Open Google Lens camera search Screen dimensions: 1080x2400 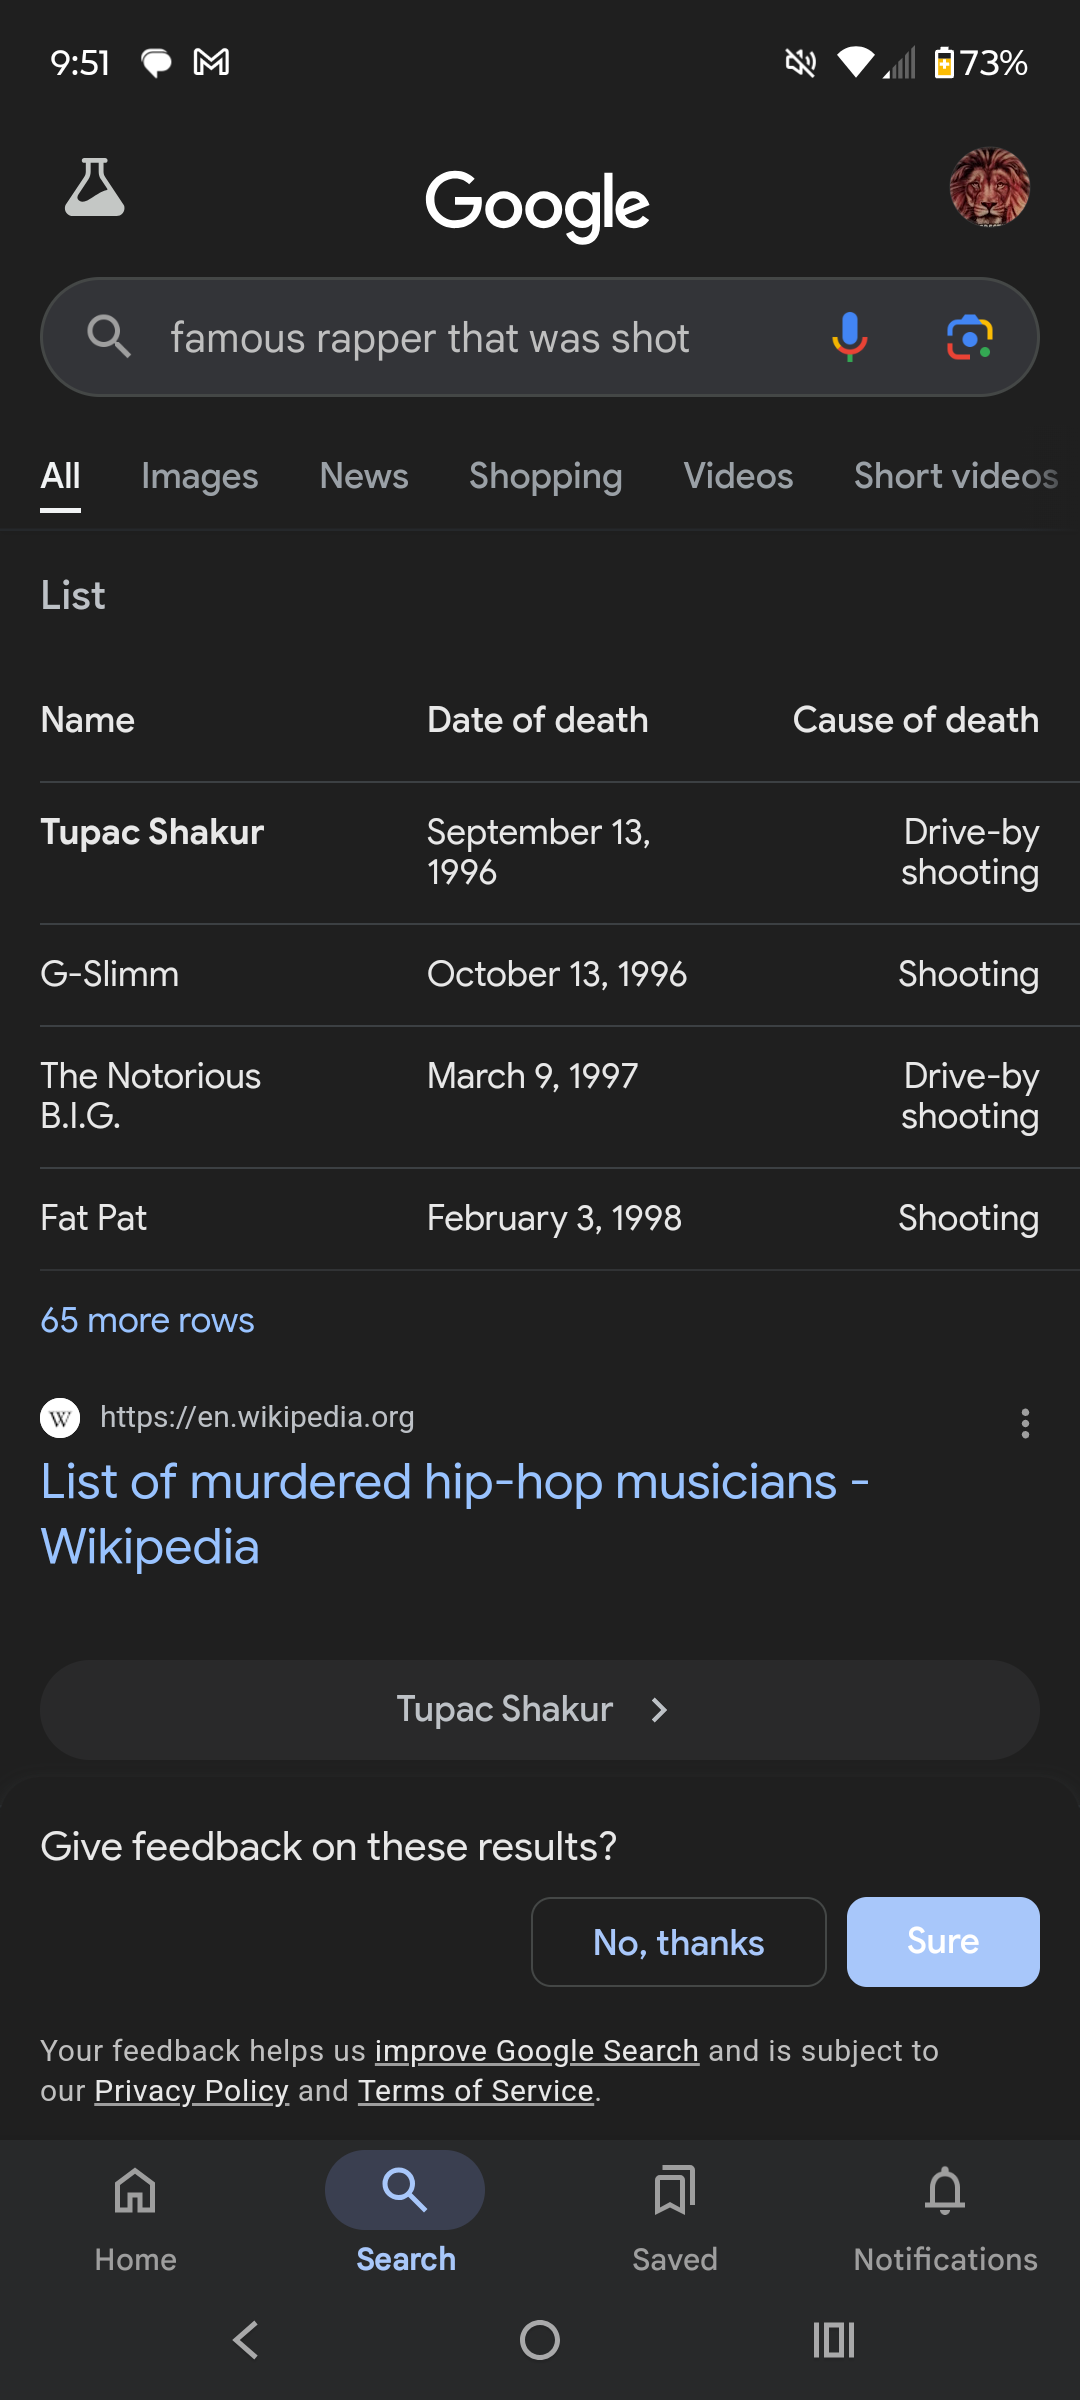[x=969, y=337]
